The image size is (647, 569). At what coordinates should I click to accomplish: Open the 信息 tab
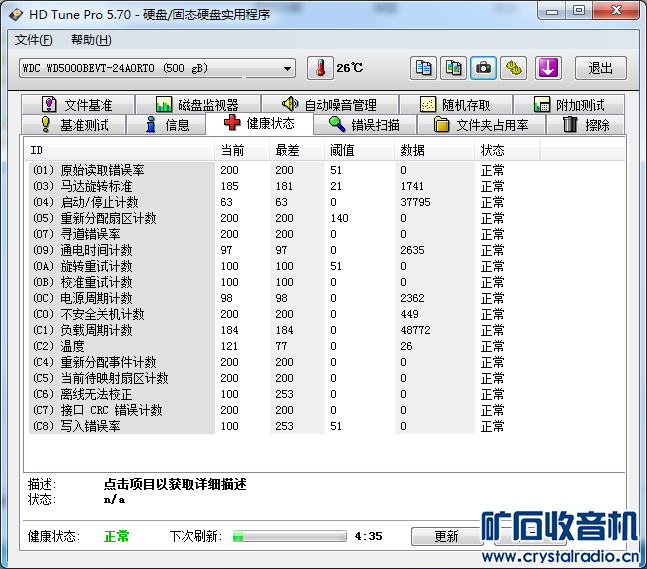pyautogui.click(x=166, y=125)
